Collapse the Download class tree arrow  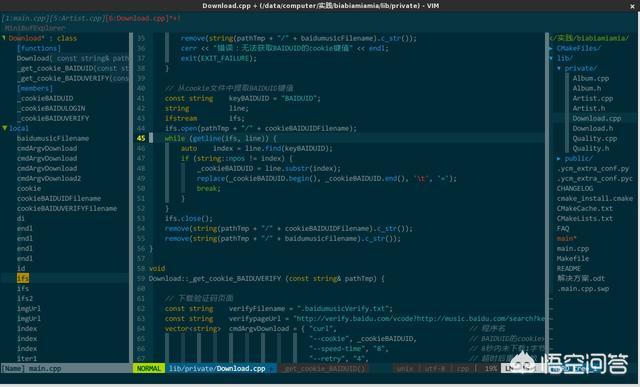coord(4,38)
